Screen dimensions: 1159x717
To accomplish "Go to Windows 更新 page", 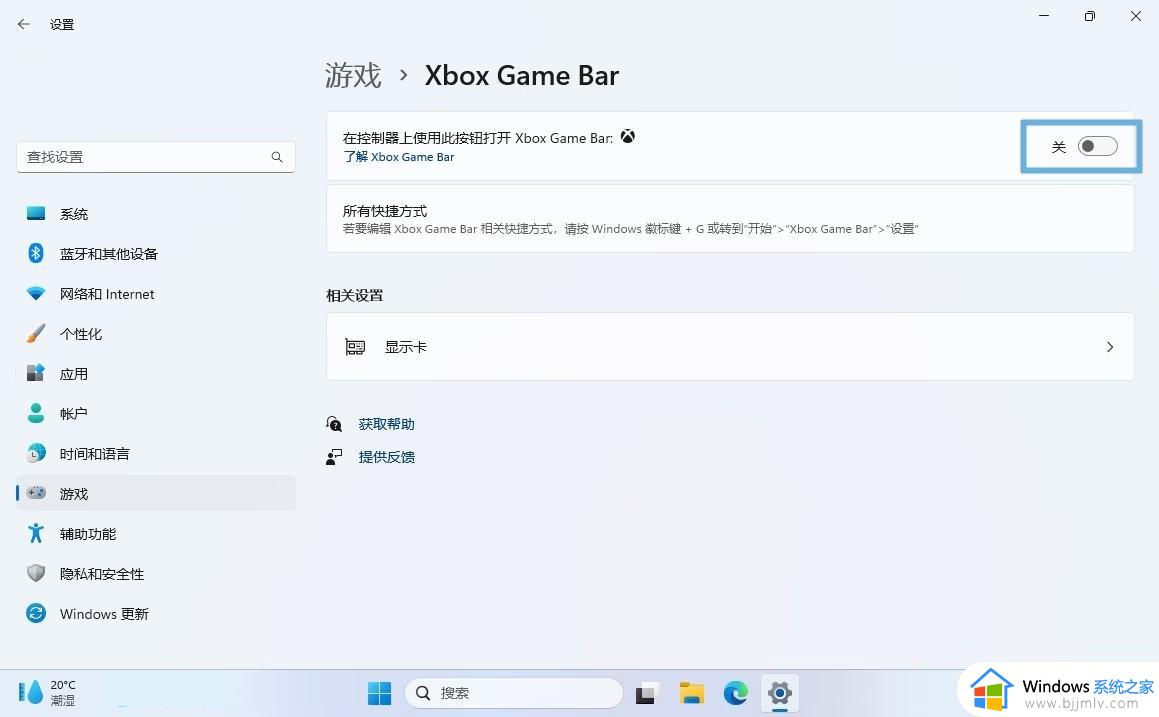I will pyautogui.click(x=156, y=613).
